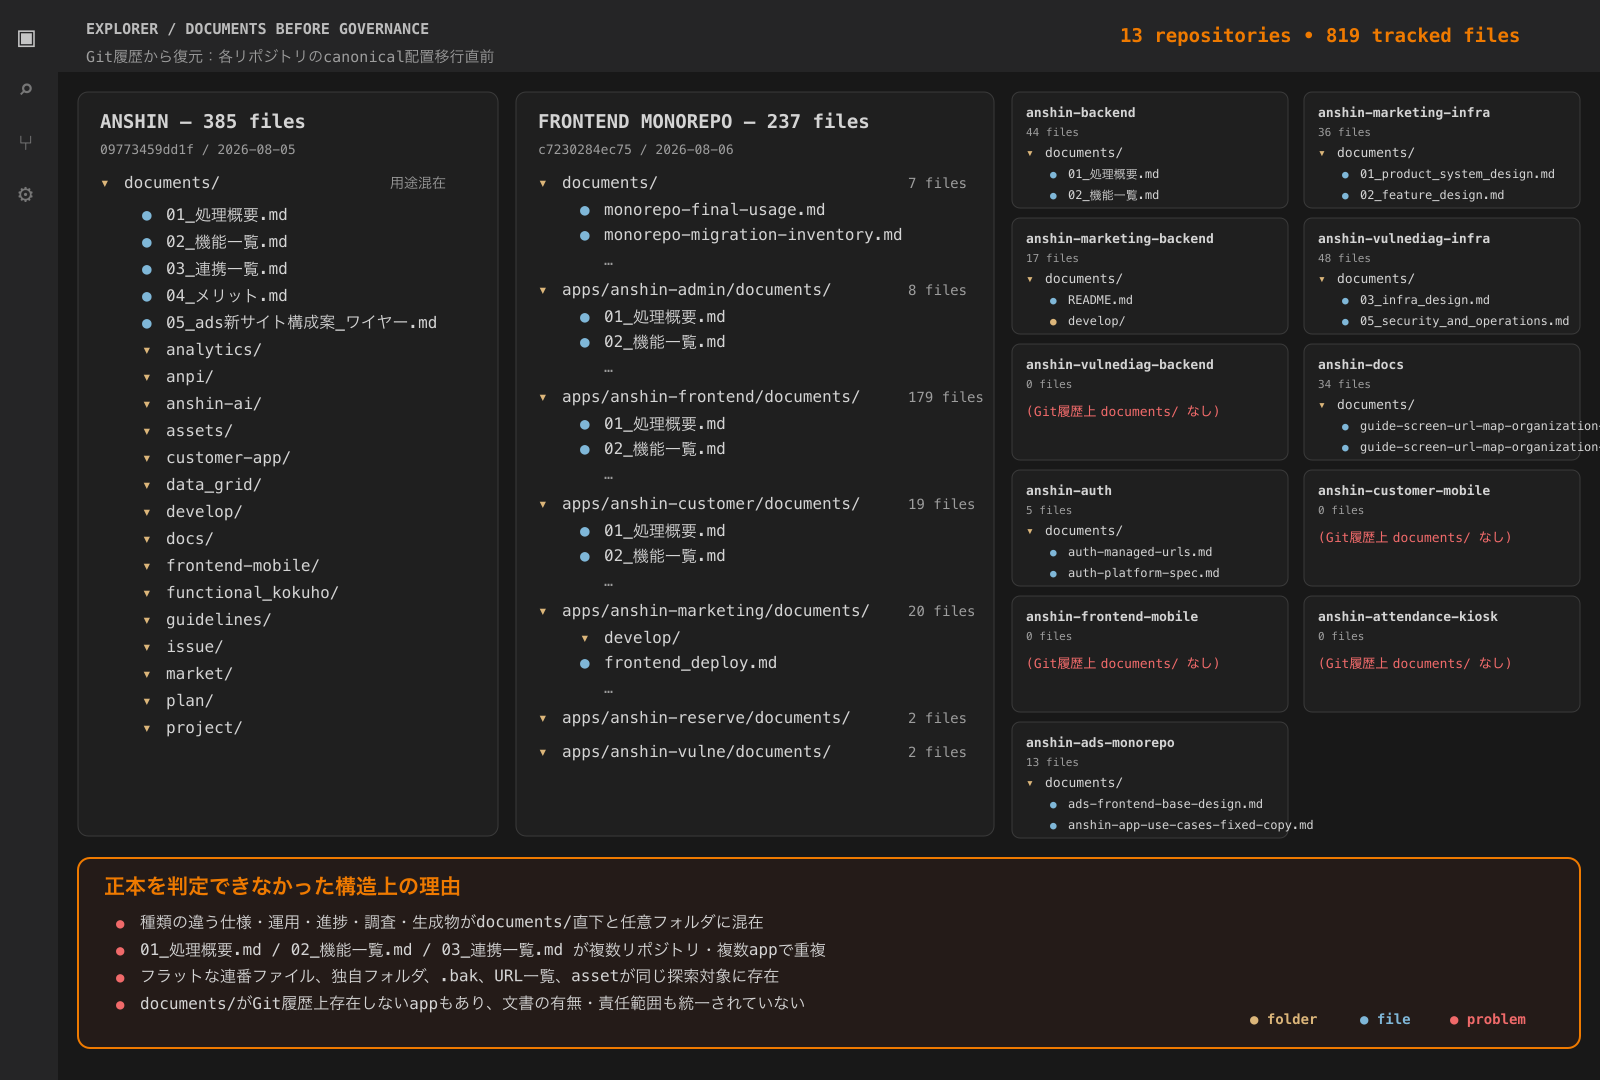Expand the guidelines/ folder
1600x1080 pixels.
pos(147,620)
